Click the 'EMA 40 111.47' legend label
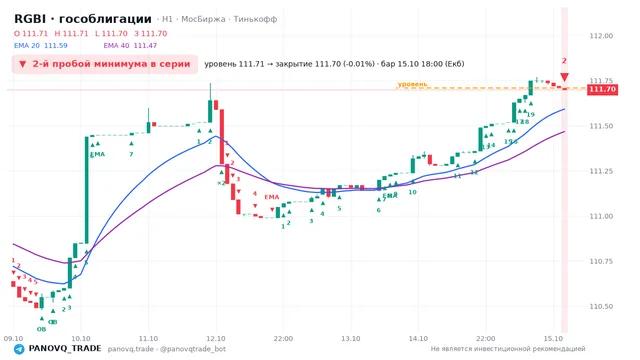The width and height of the screenshot is (640, 360). [x=130, y=46]
